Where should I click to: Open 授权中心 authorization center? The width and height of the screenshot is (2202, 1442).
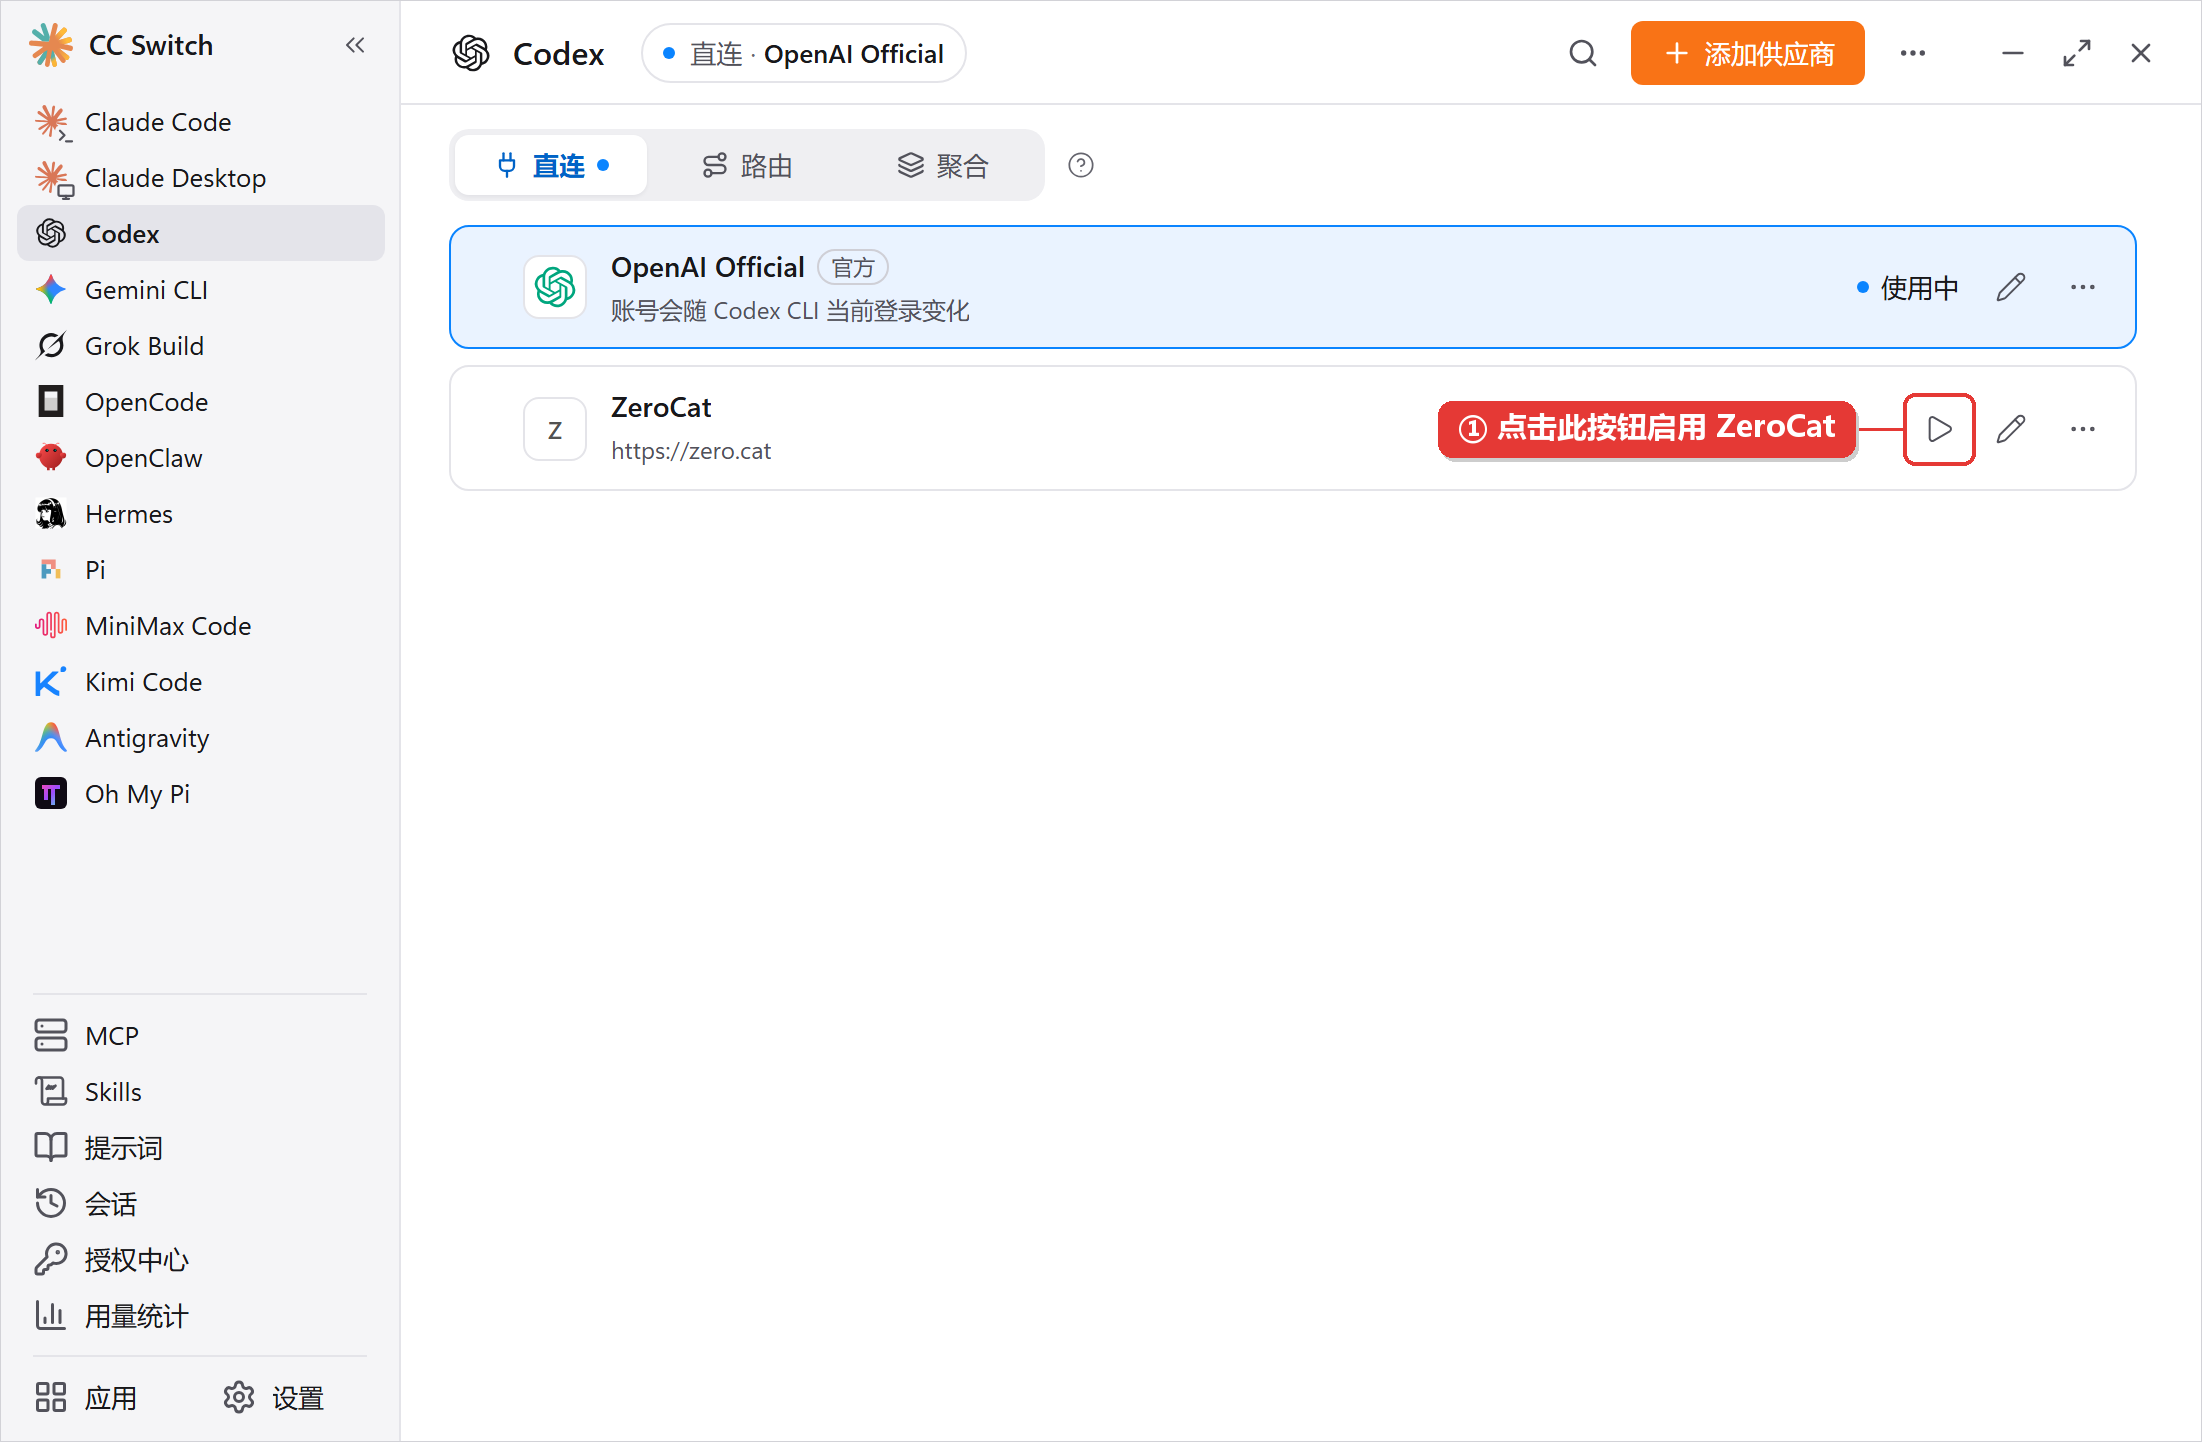[x=201, y=1260]
